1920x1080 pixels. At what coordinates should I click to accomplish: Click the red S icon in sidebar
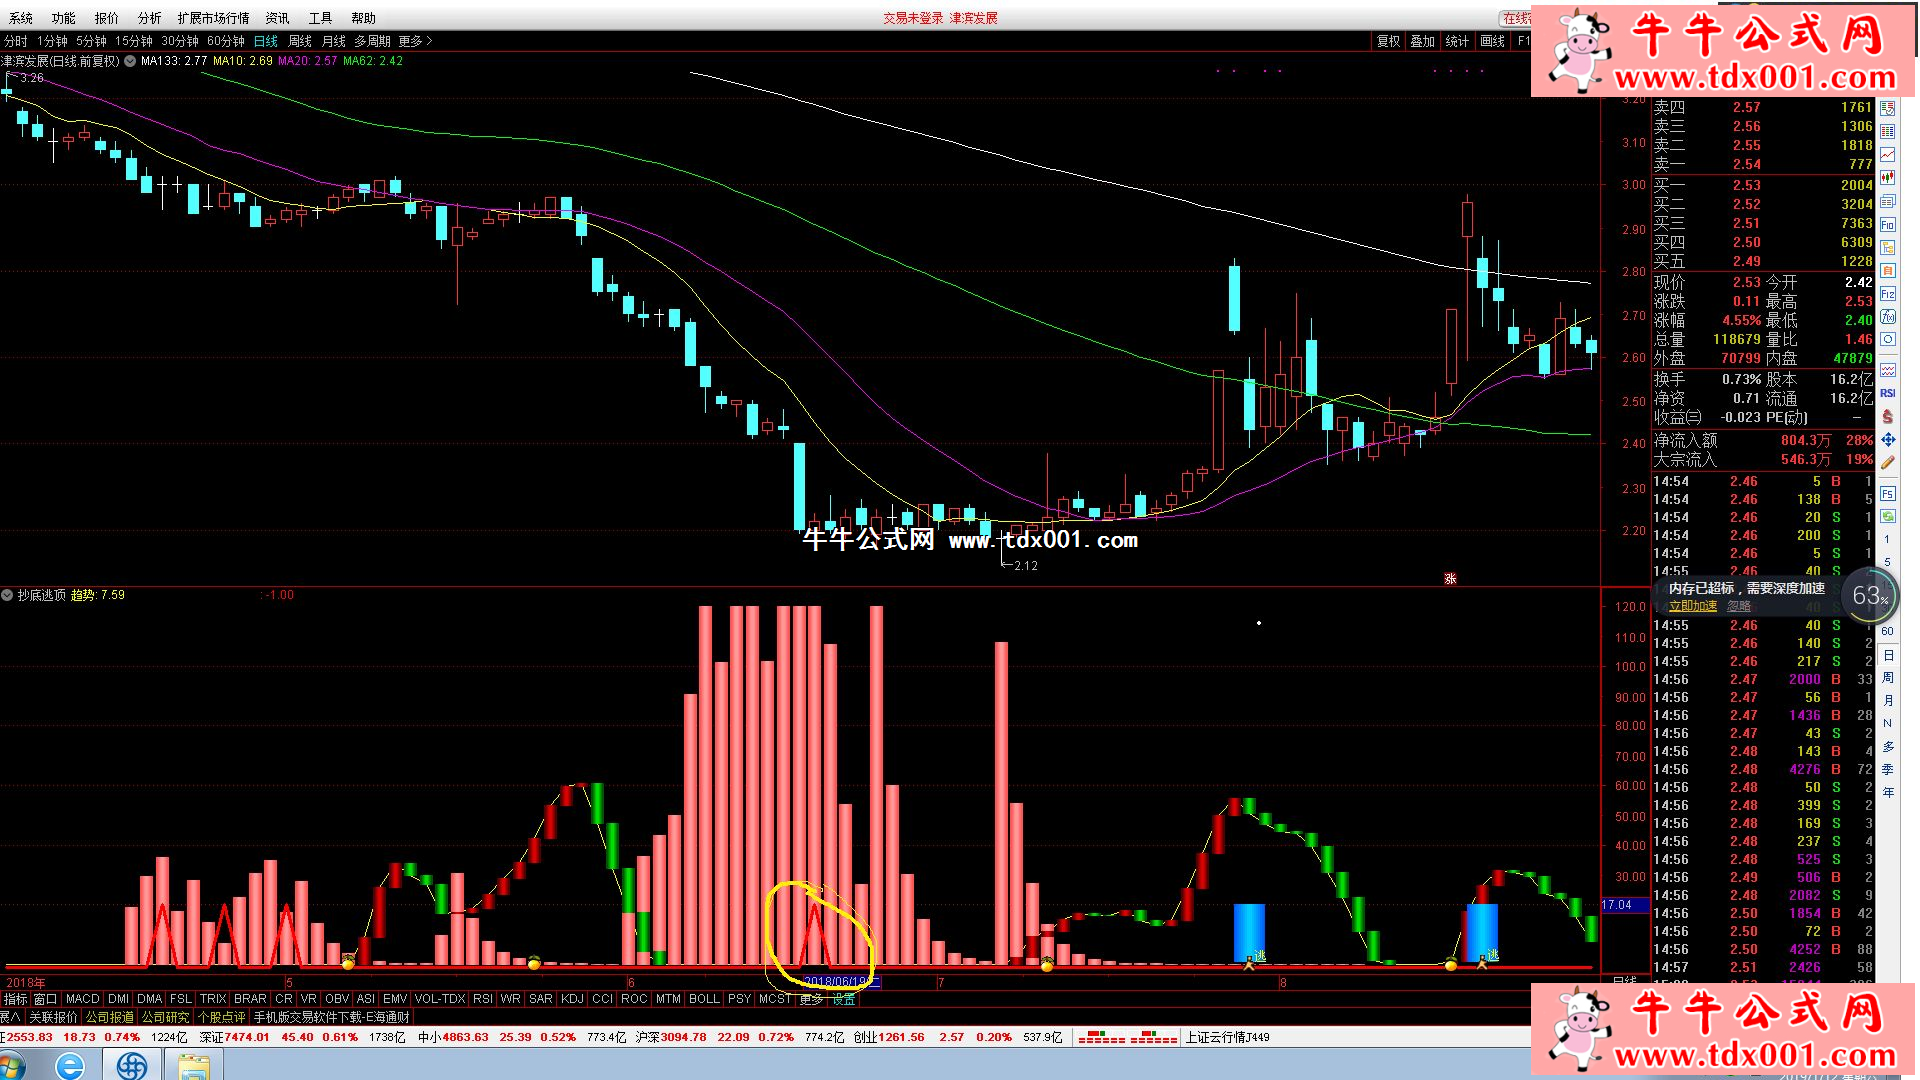click(x=1887, y=416)
